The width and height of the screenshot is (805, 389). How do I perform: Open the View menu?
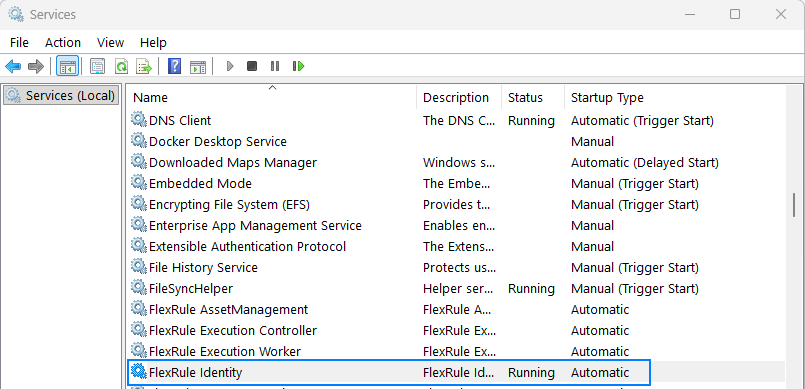click(x=110, y=43)
